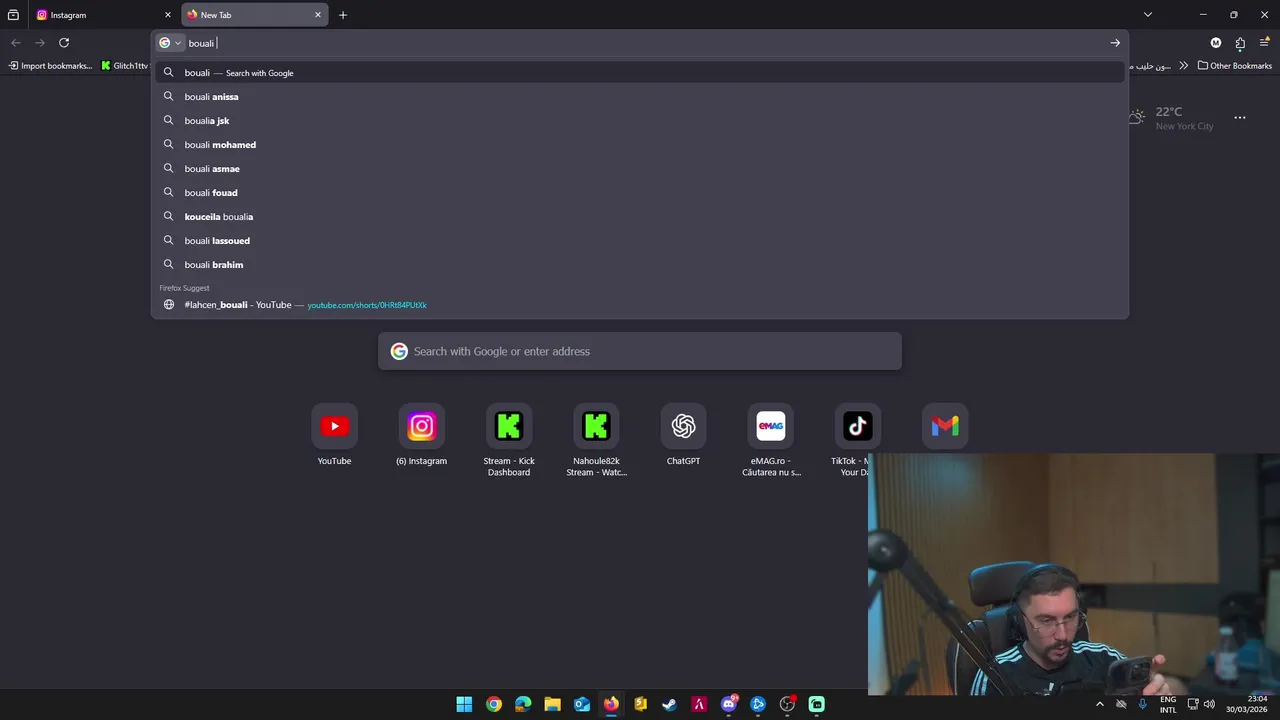Select suggestion 'bouali mohamed'

640,145
